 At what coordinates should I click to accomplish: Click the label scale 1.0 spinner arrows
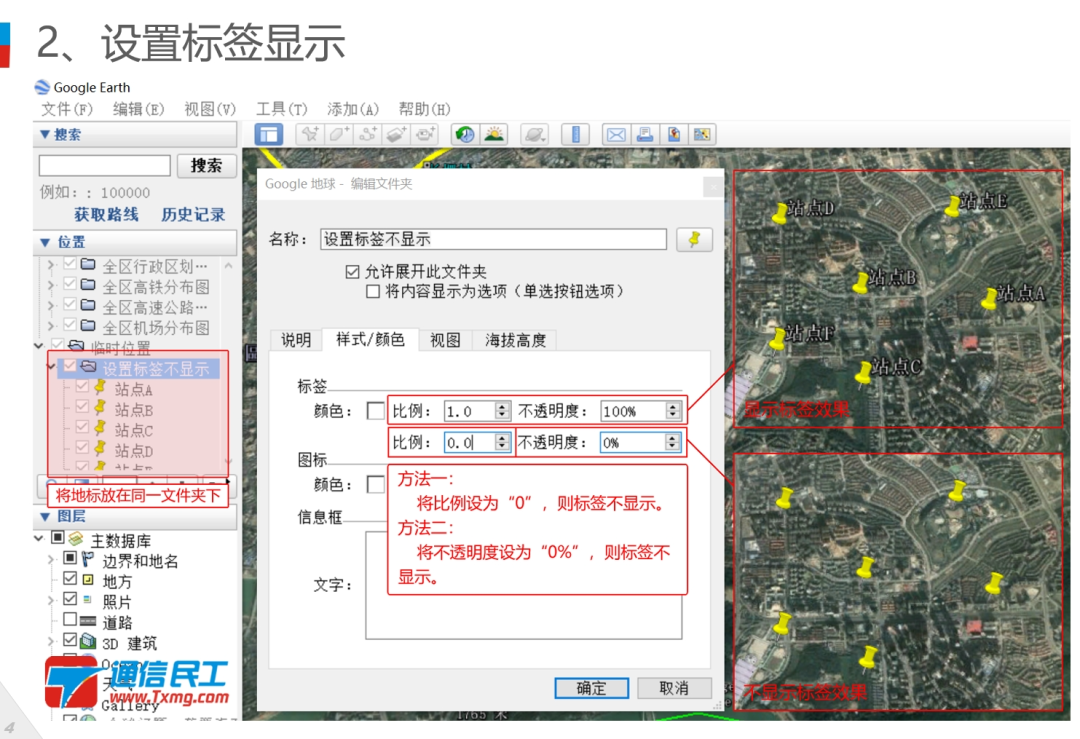tap(502, 411)
